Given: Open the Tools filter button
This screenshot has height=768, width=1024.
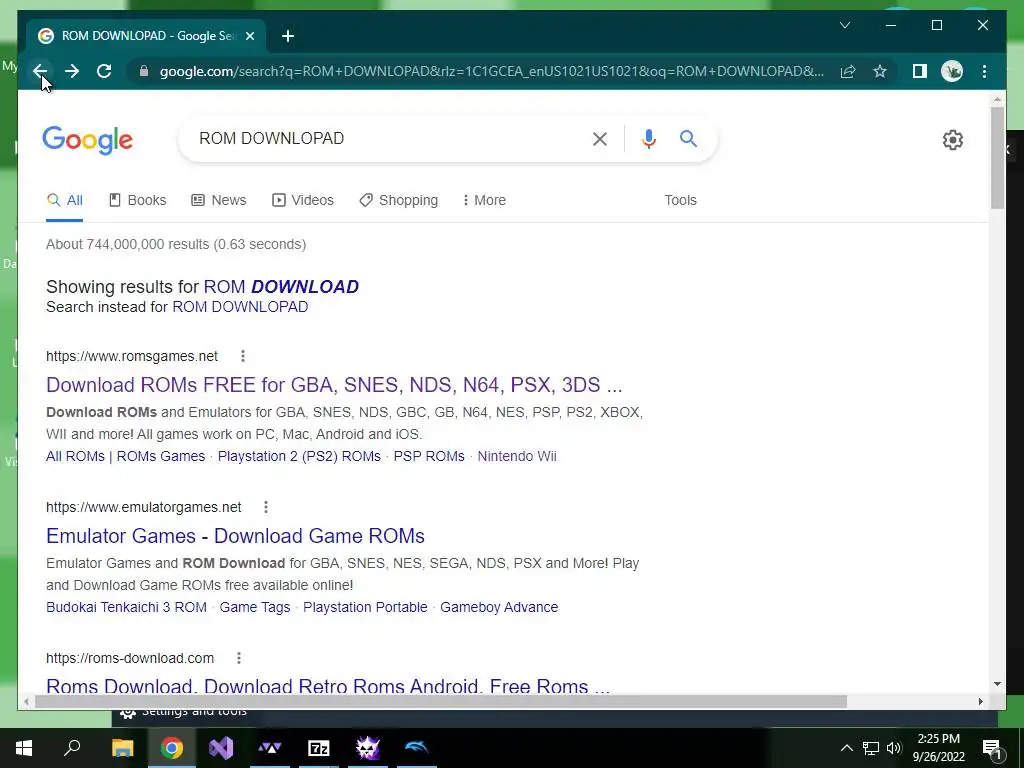Looking at the screenshot, I should click(x=680, y=200).
